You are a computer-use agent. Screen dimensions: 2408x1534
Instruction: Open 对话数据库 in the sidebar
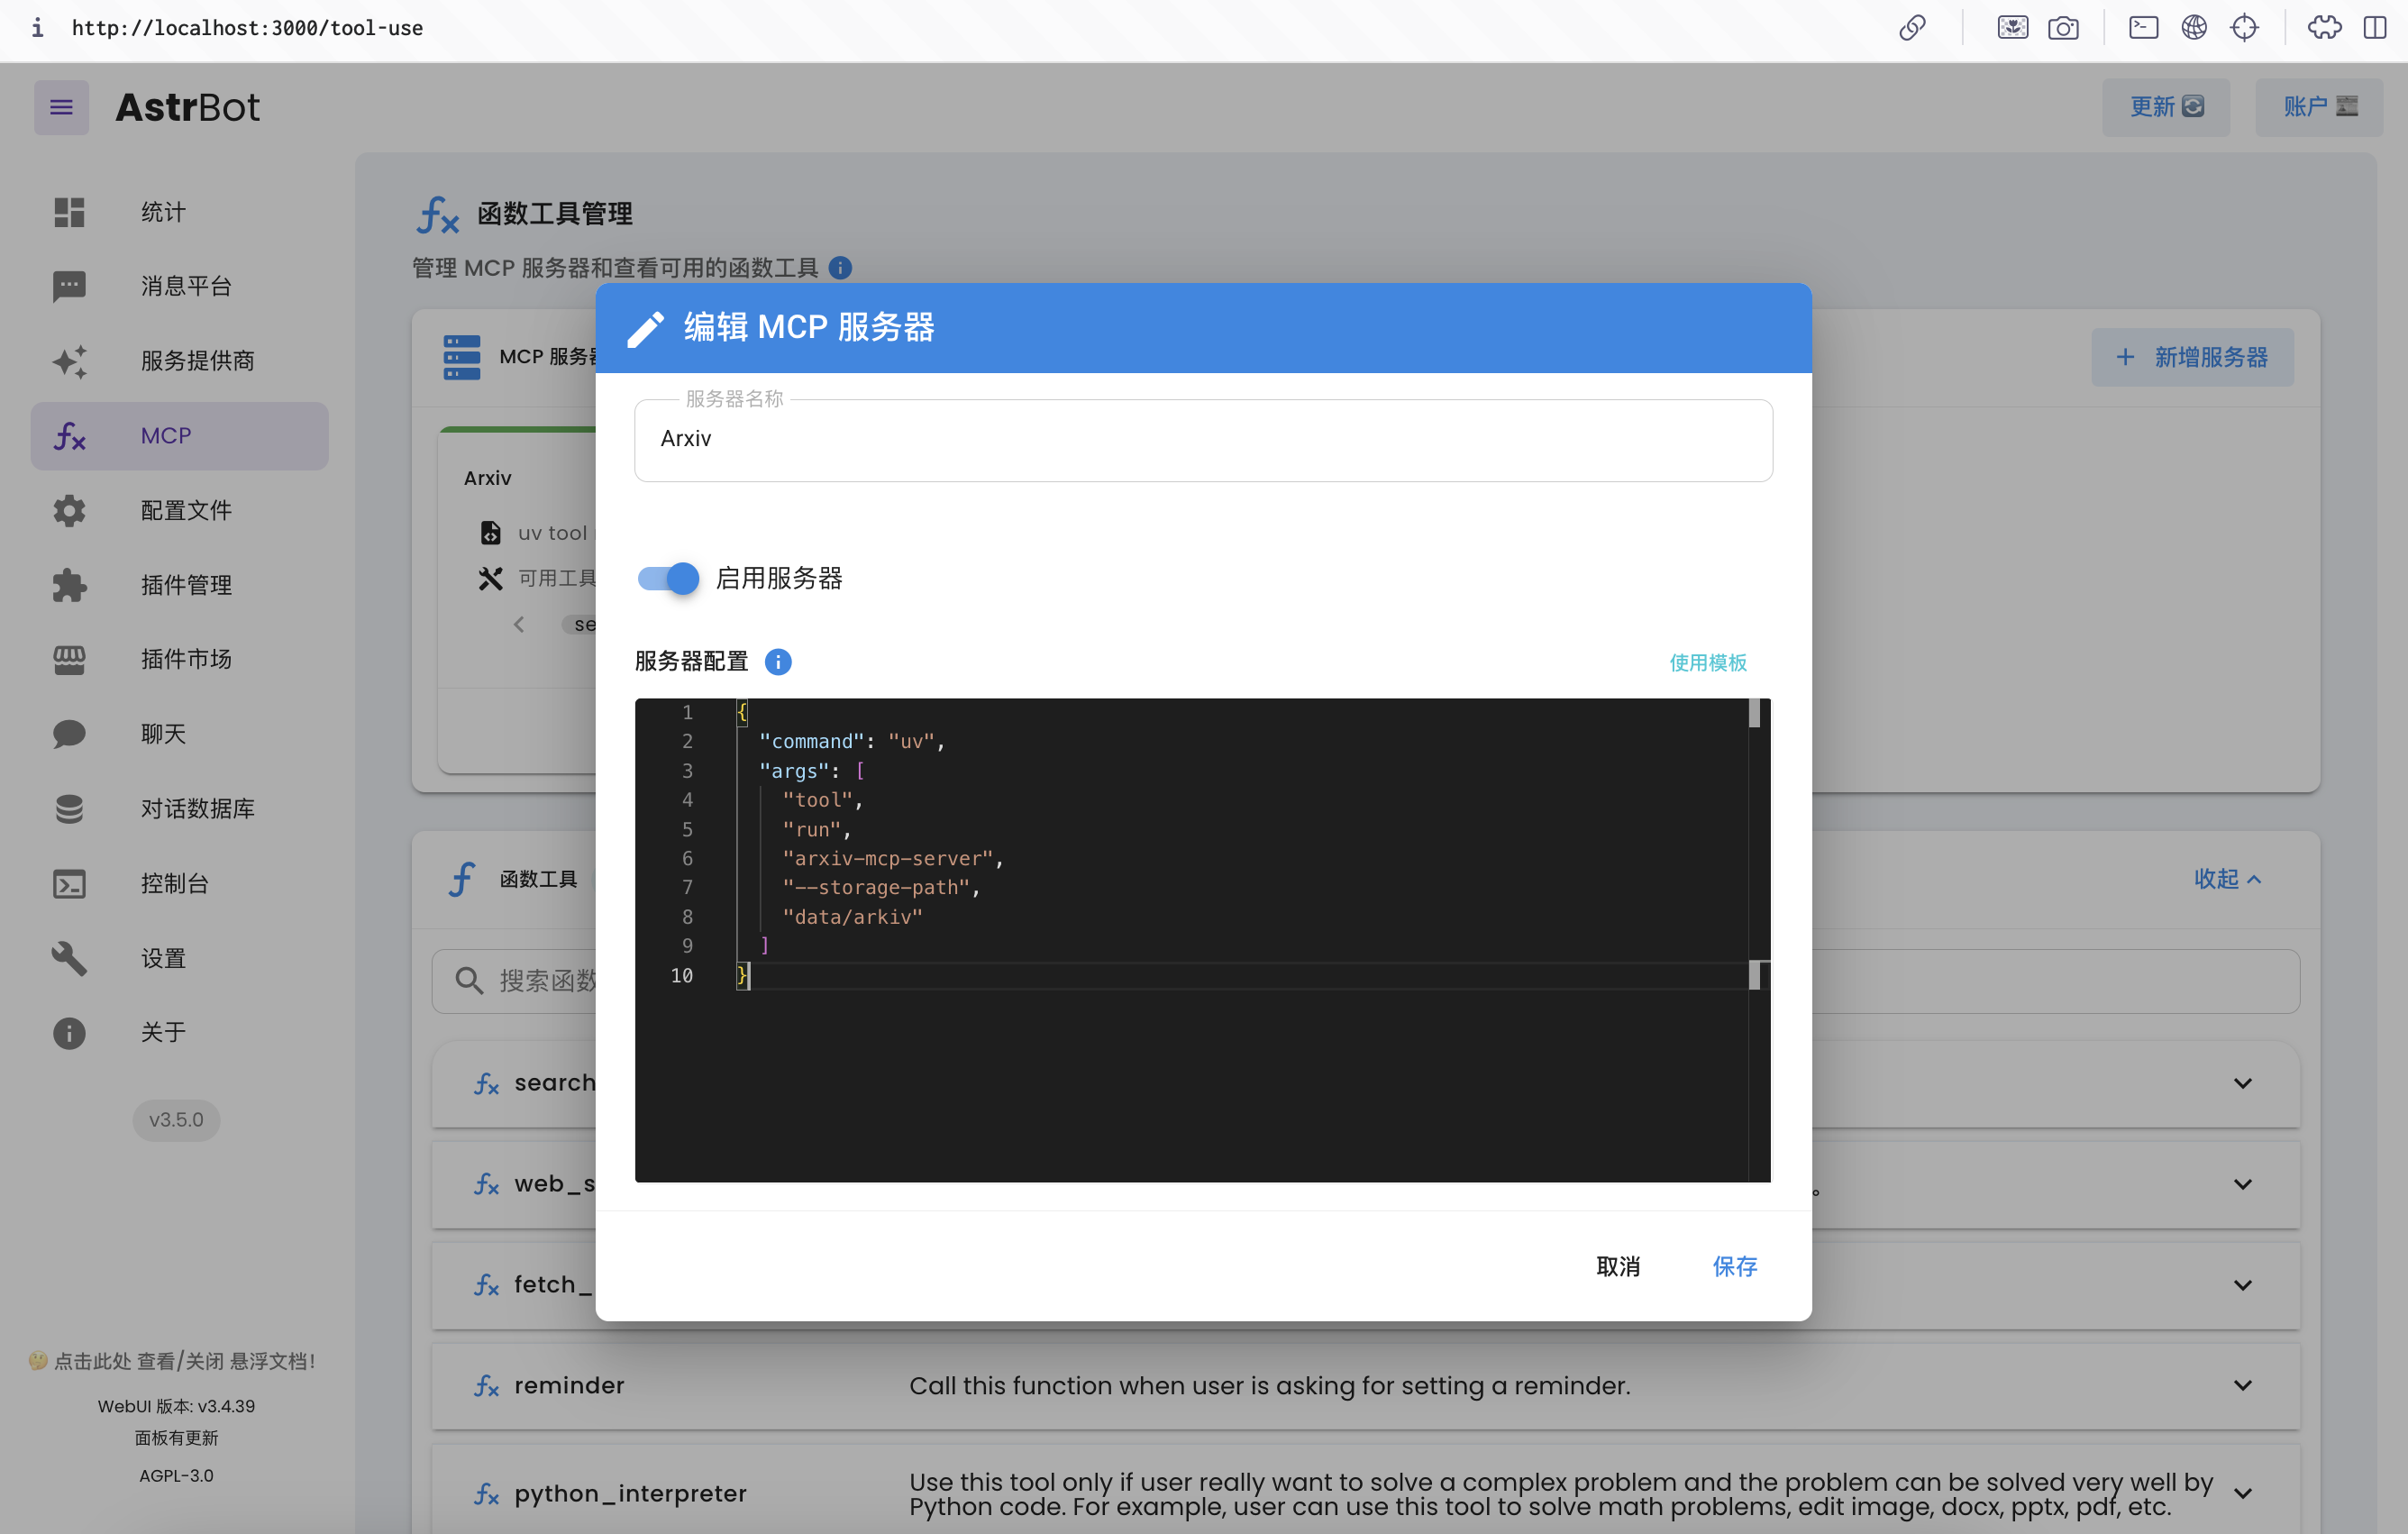197,808
